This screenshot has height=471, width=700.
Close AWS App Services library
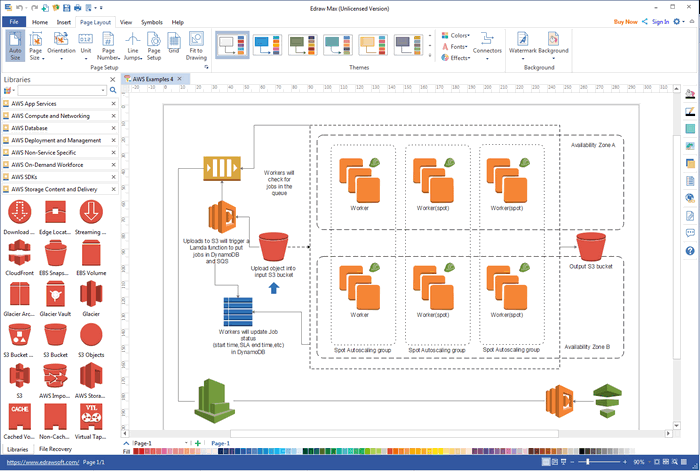pyautogui.click(x=113, y=104)
